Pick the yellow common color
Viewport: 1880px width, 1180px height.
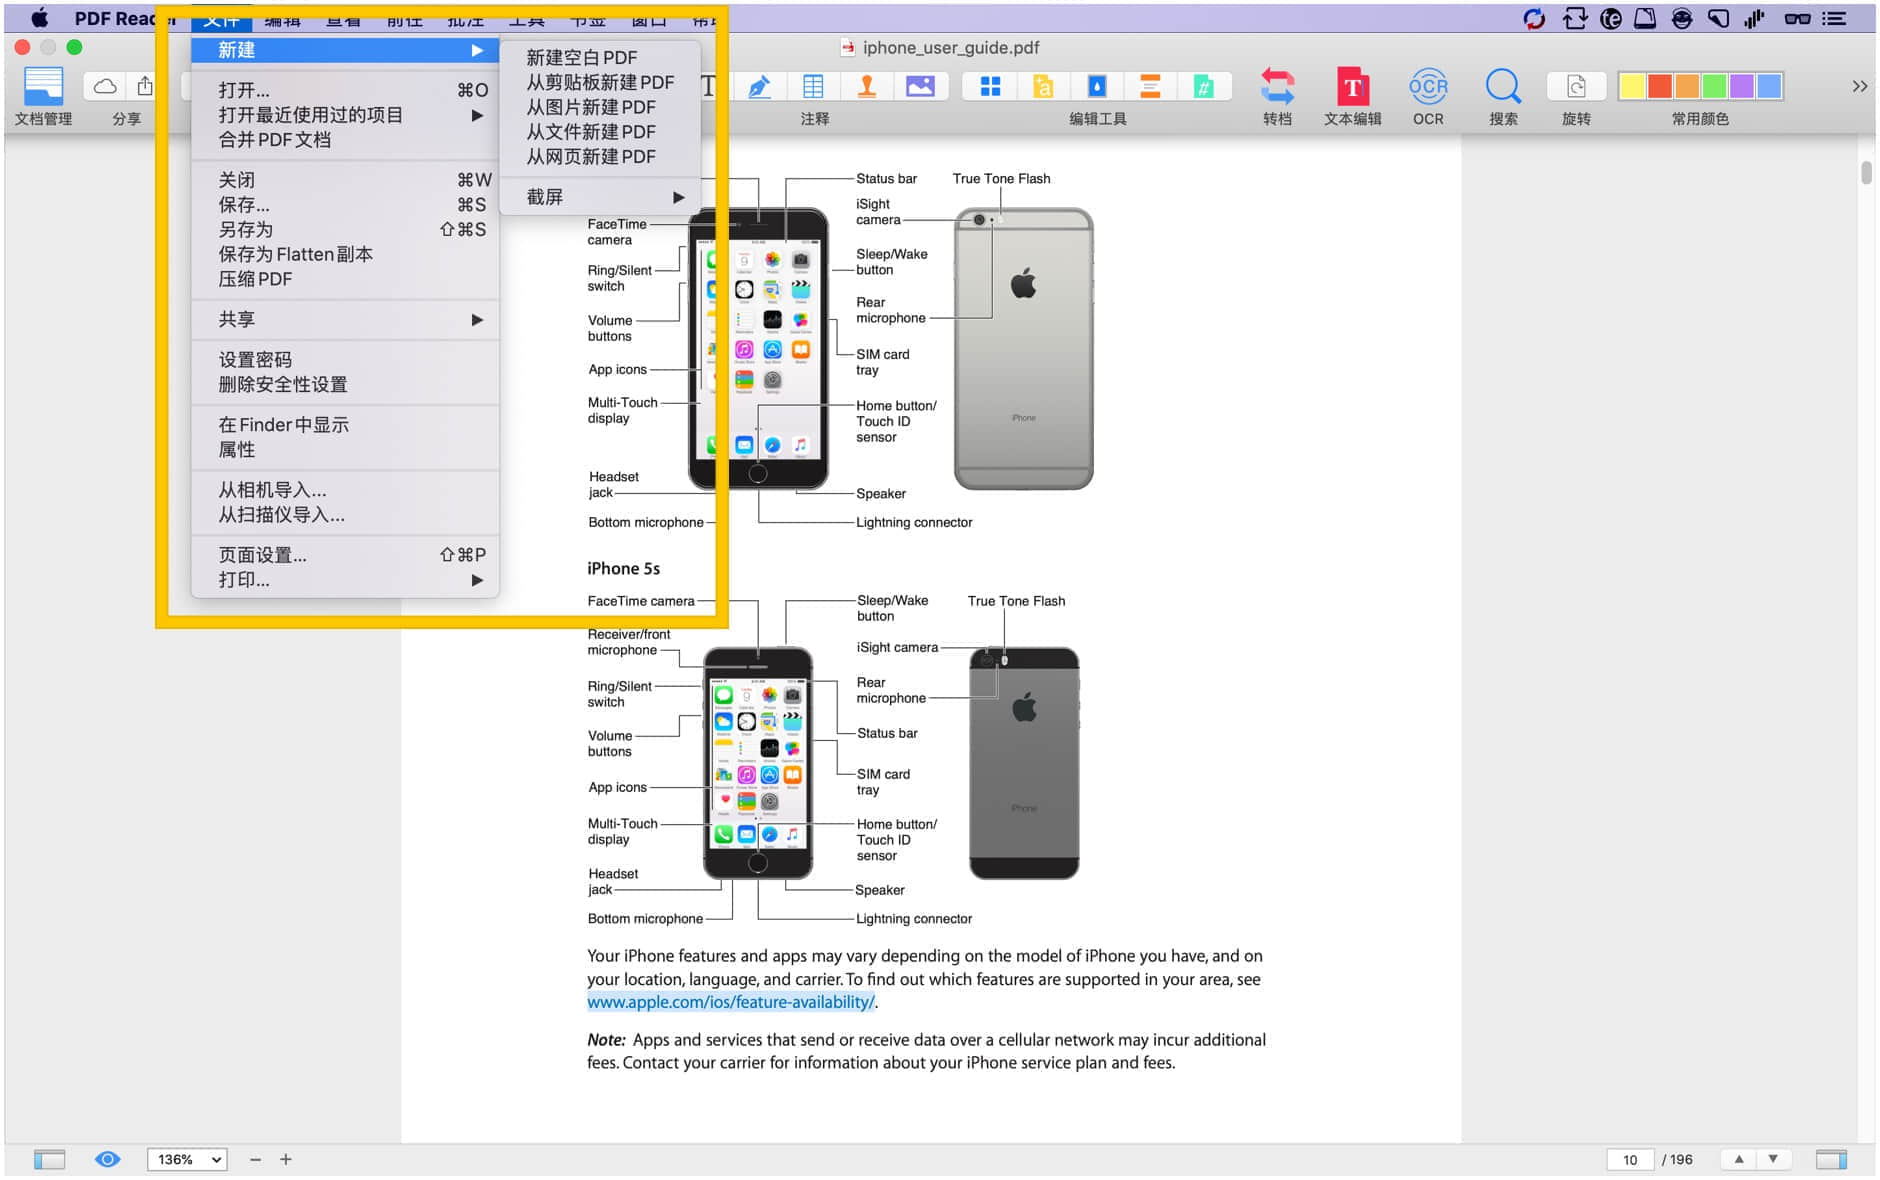click(x=1632, y=87)
